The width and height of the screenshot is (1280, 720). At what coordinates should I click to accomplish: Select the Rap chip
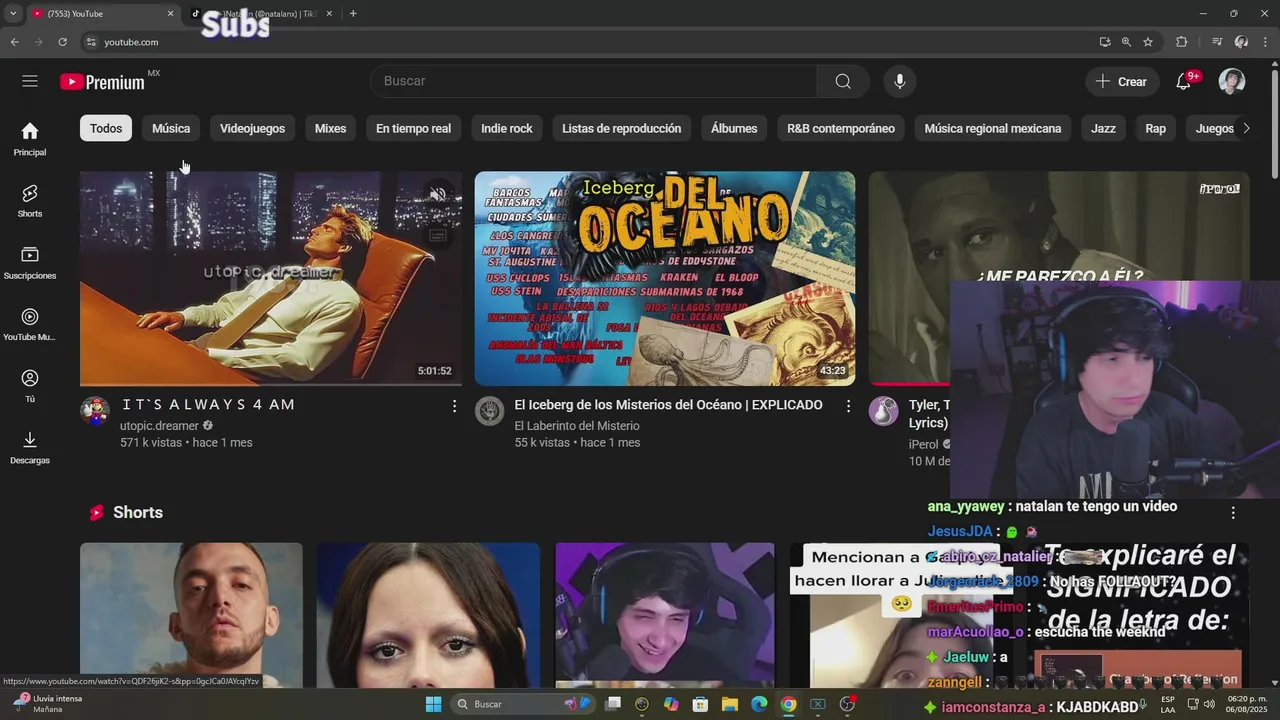pyautogui.click(x=1156, y=128)
